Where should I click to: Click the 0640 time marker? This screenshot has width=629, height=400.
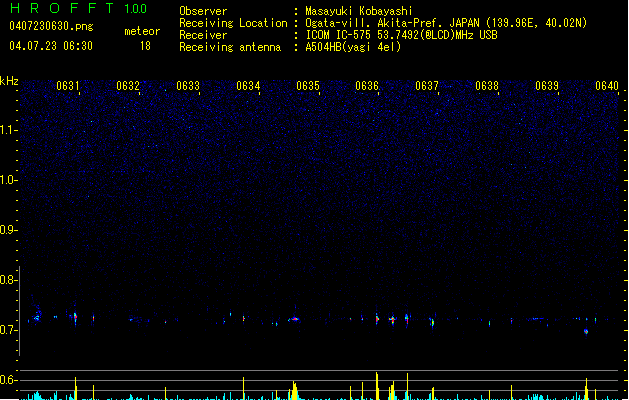click(x=607, y=86)
